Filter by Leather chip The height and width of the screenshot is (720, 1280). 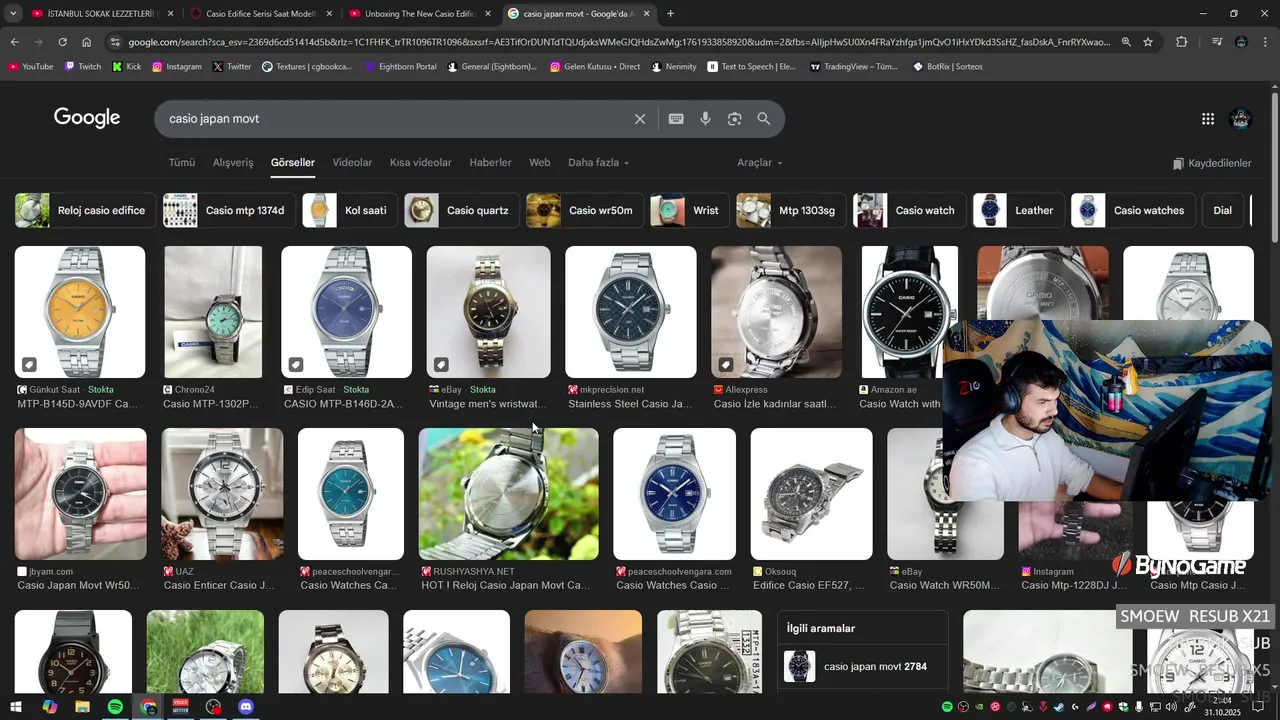(x=1018, y=211)
